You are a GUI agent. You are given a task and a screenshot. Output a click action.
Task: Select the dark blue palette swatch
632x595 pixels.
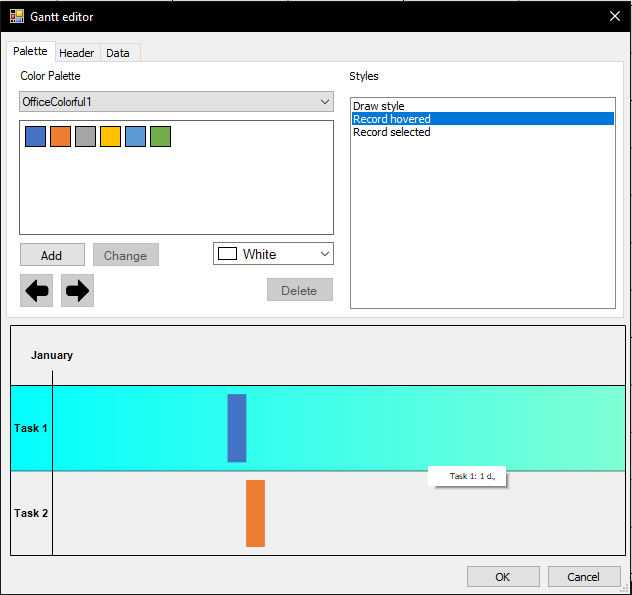35,136
